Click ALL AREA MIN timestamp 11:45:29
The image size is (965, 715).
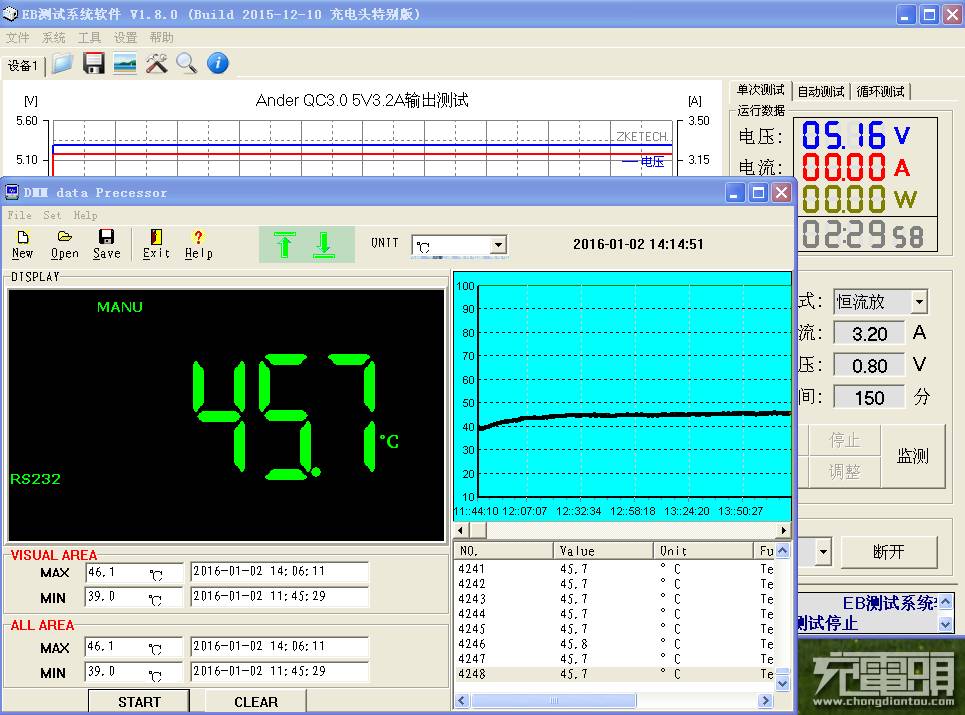[279, 671]
